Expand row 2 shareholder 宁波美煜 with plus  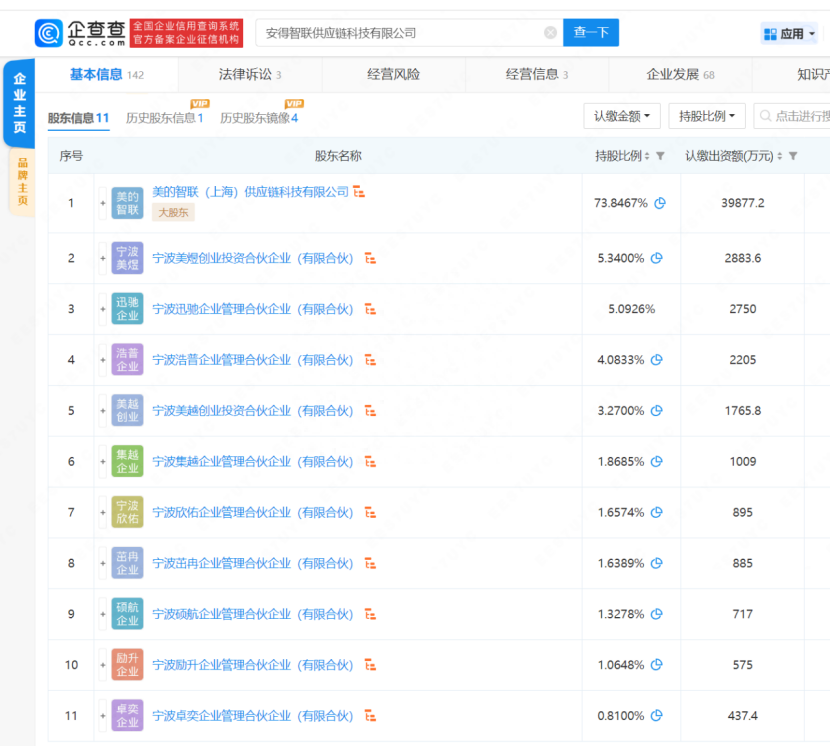tap(103, 258)
